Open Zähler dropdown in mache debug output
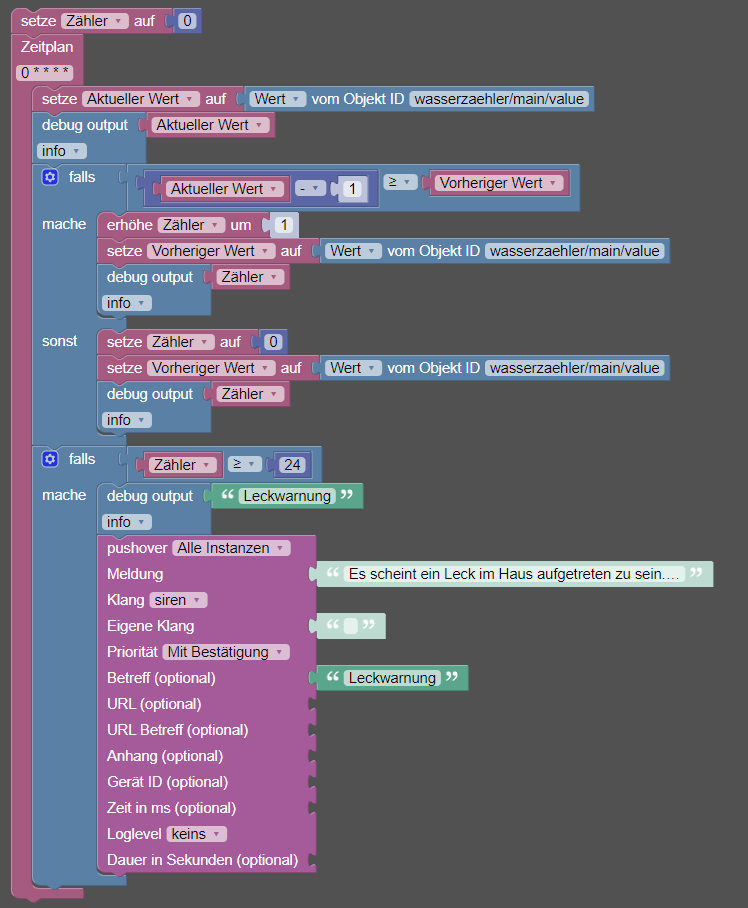748x908 pixels. (250, 277)
